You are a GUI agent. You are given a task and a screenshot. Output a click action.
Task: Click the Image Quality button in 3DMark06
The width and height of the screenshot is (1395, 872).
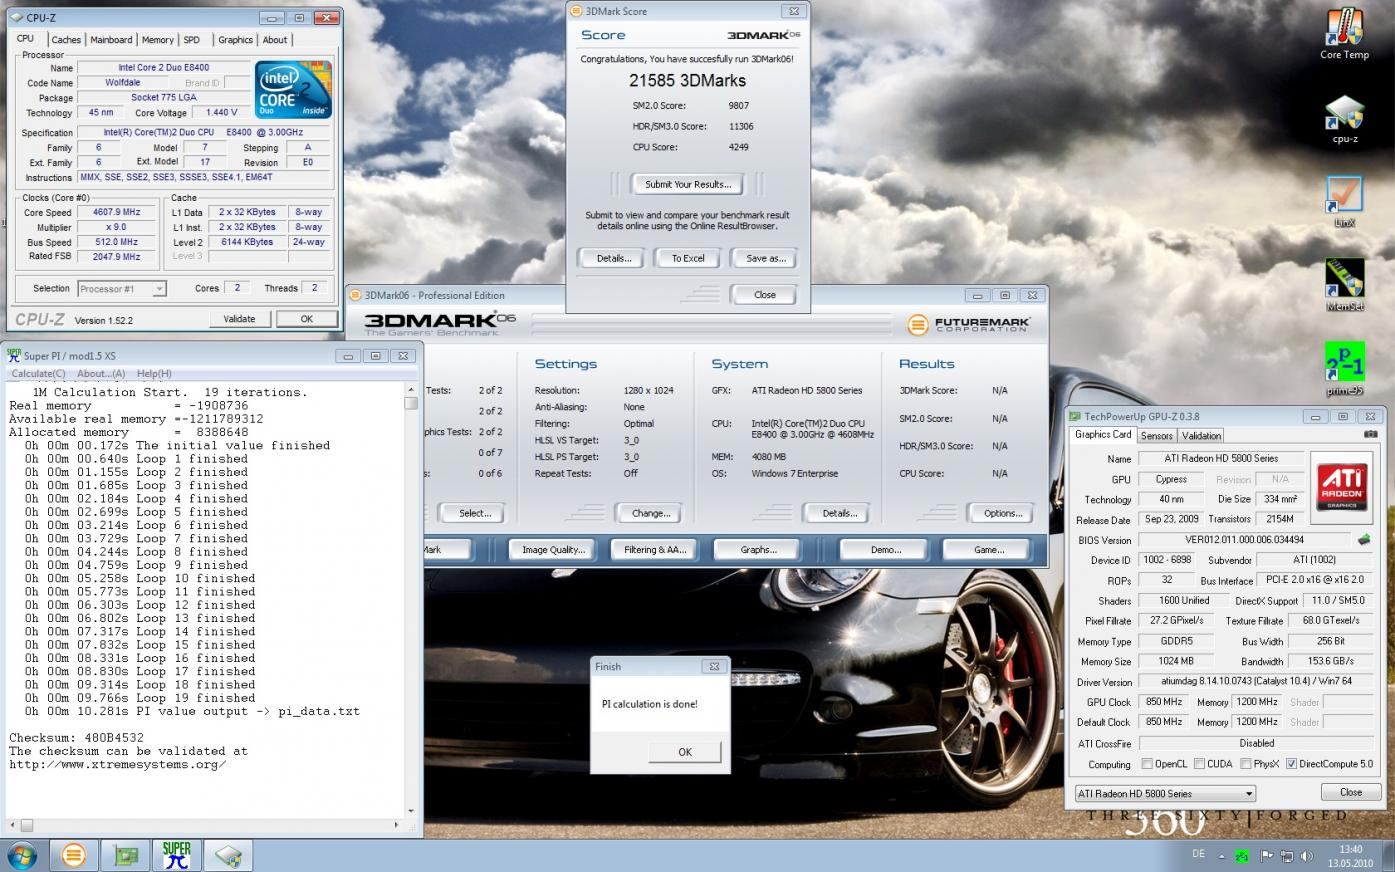553,549
